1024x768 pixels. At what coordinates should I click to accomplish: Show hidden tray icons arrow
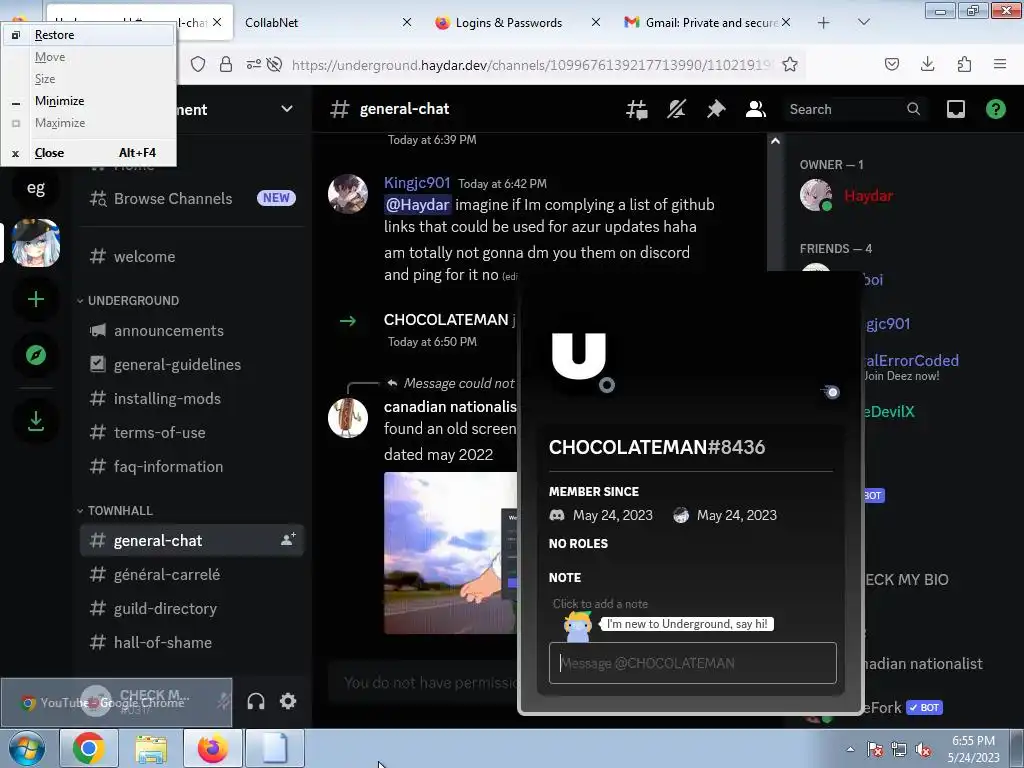(x=850, y=749)
